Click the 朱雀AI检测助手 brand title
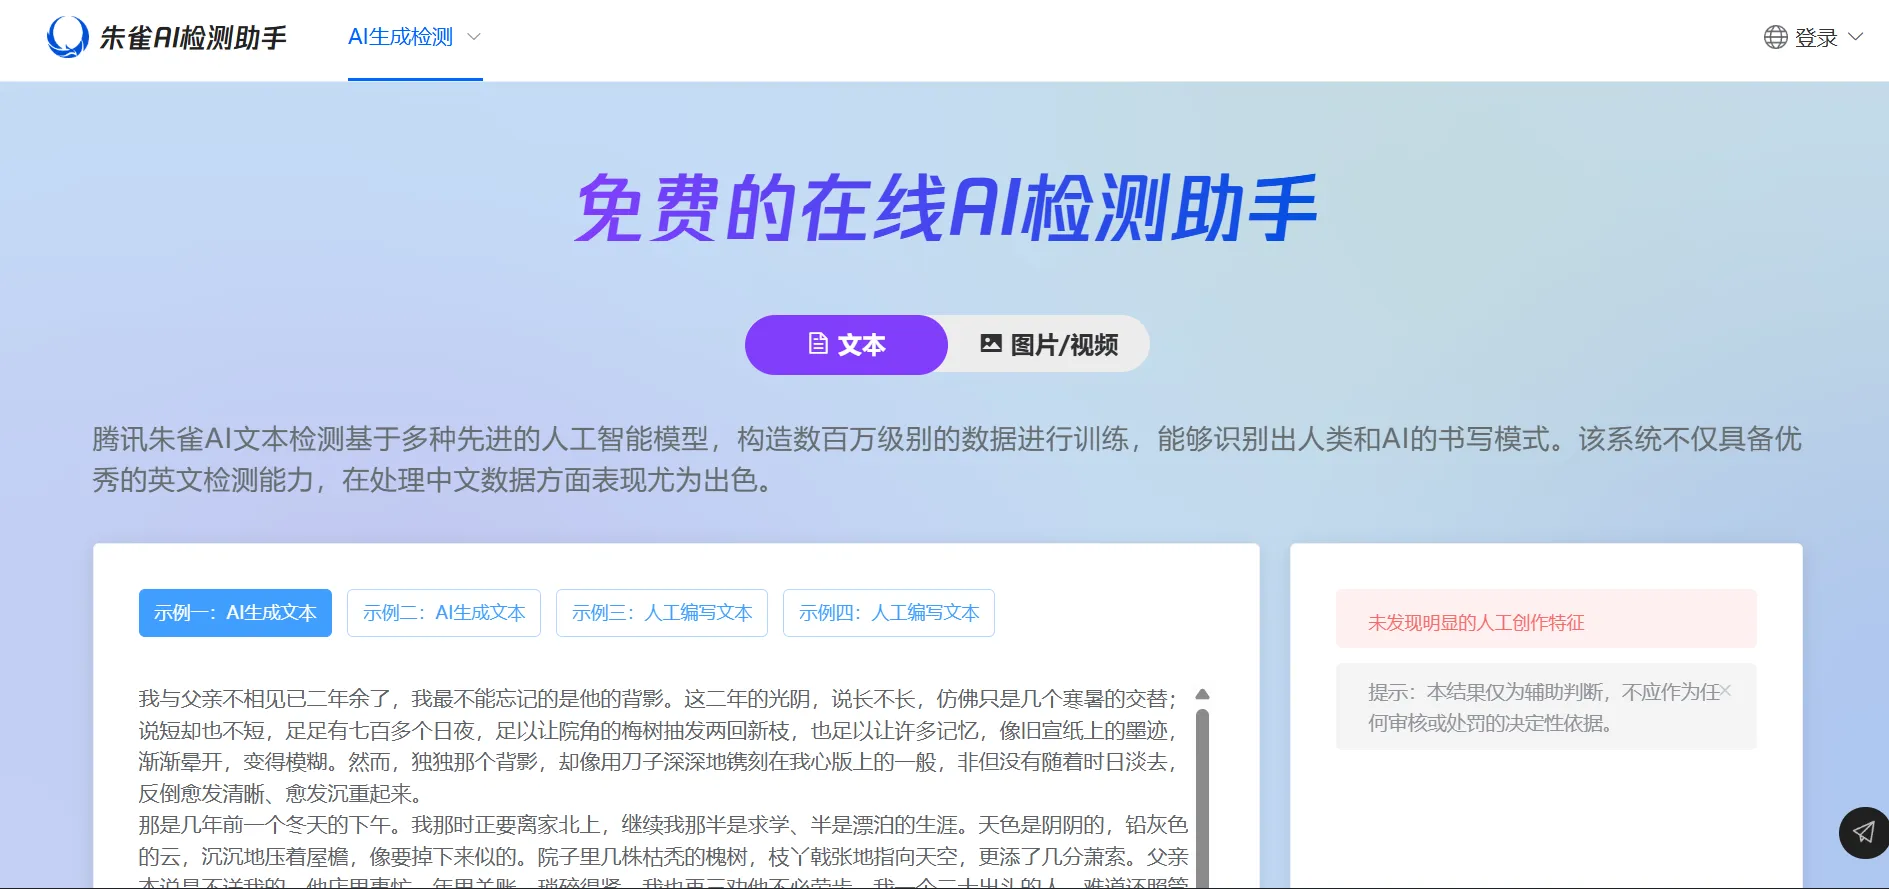Viewport: 1889px width, 889px height. tap(193, 38)
